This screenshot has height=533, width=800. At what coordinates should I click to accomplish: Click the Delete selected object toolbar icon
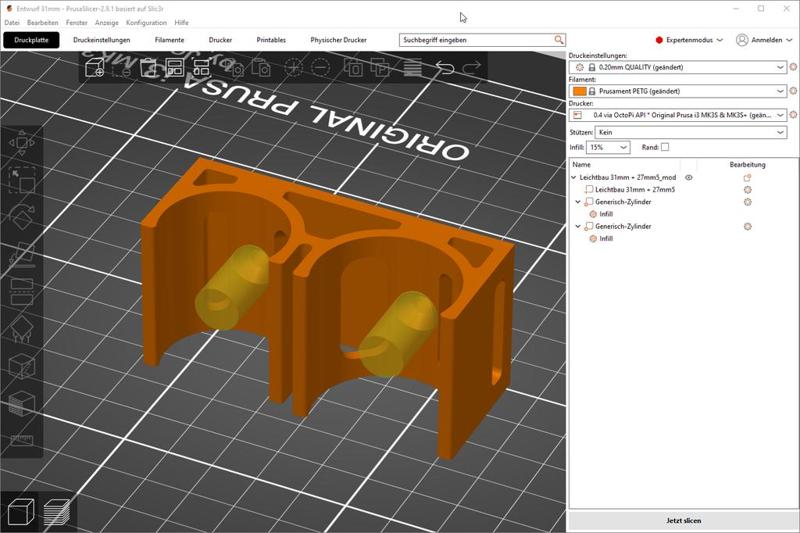coord(121,68)
